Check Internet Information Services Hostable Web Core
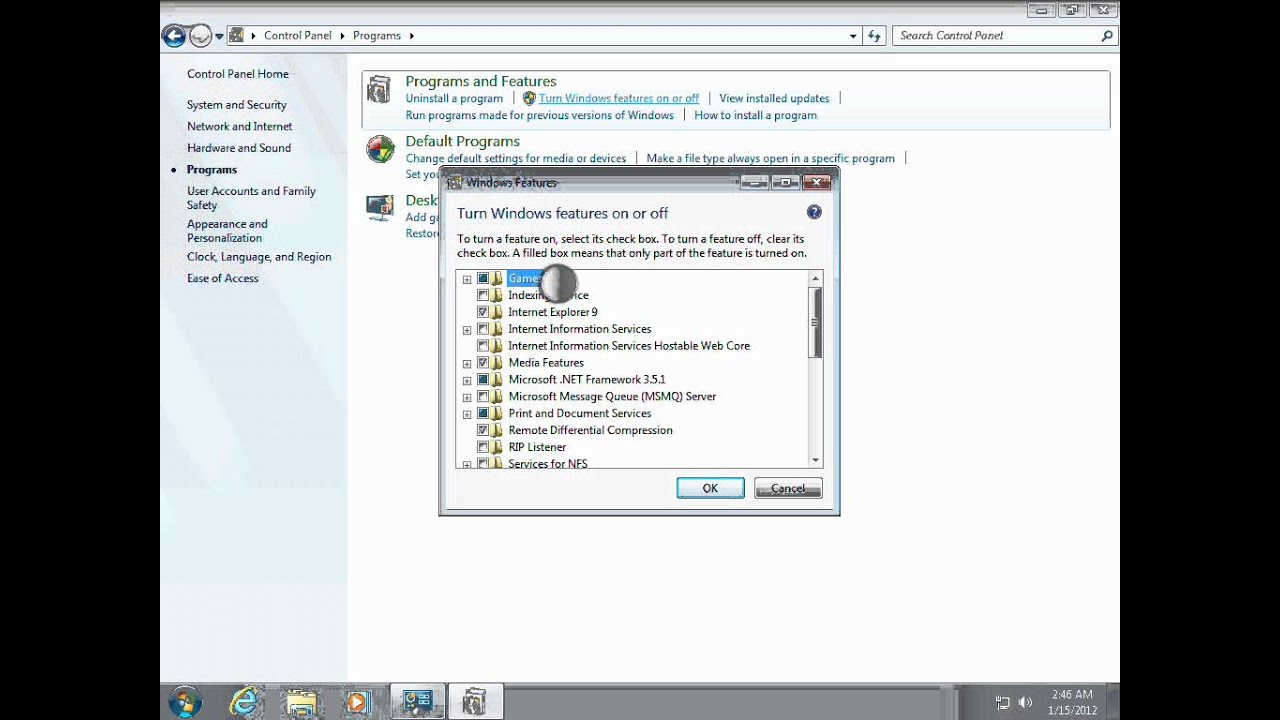 483,346
